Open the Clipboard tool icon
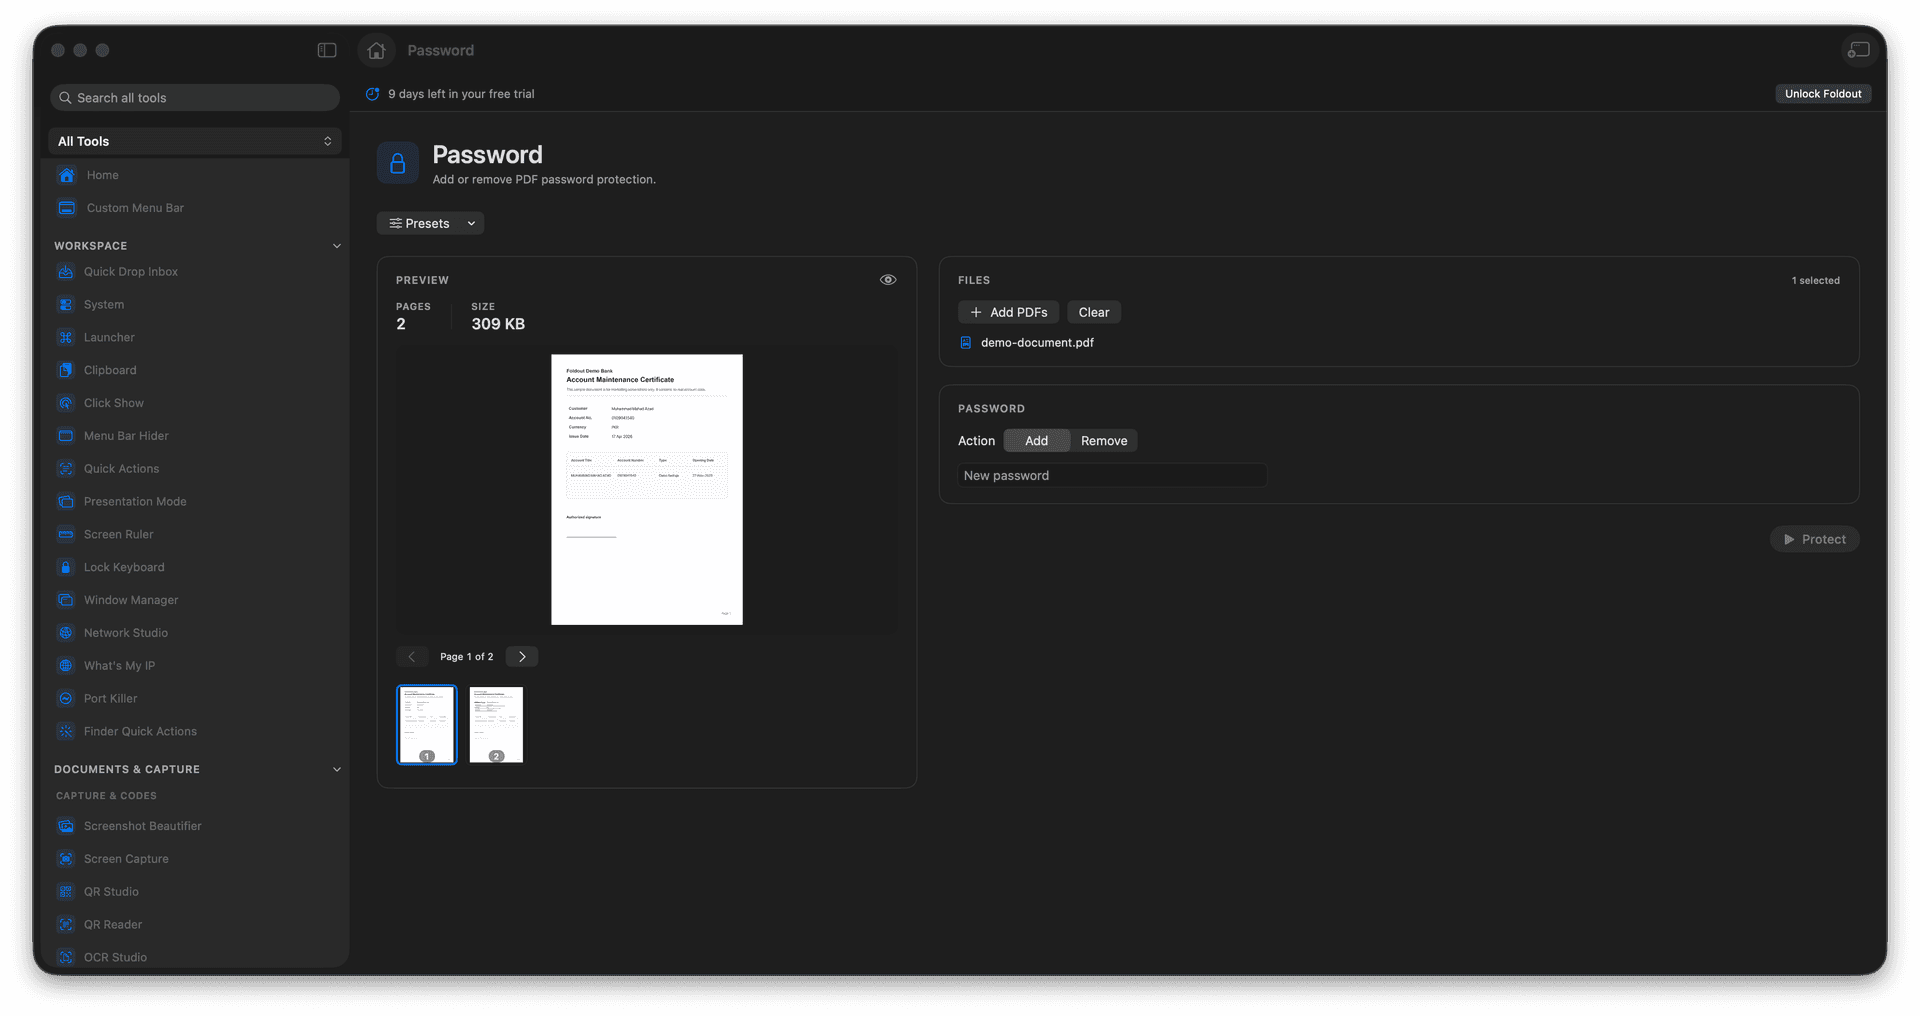The width and height of the screenshot is (1920, 1016). click(66, 370)
